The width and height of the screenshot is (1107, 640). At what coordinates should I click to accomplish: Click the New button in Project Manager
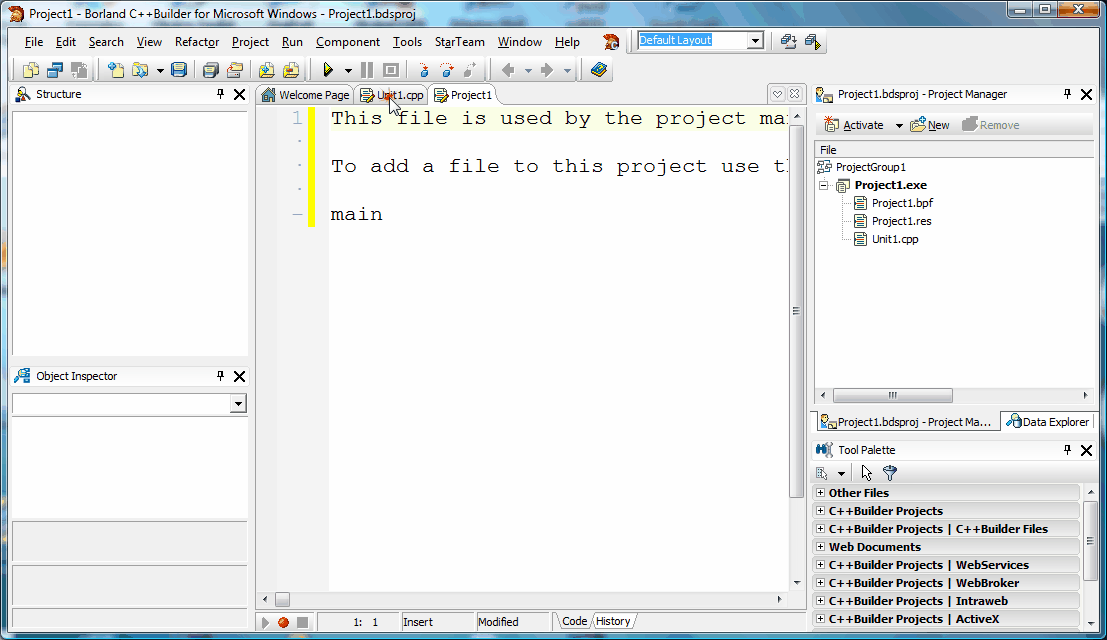[930, 125]
